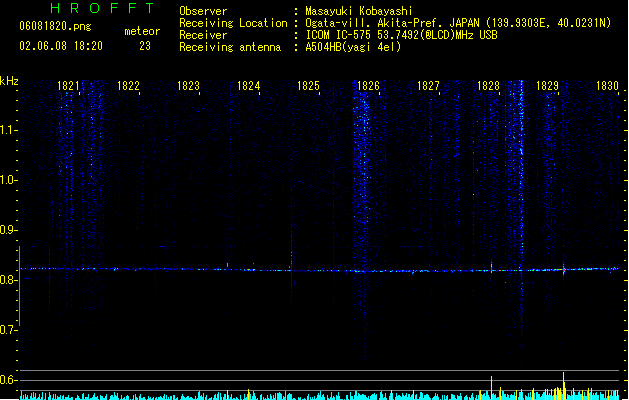Select the filename 06081820.png
Screen dimensions: 629x400
(55, 26)
